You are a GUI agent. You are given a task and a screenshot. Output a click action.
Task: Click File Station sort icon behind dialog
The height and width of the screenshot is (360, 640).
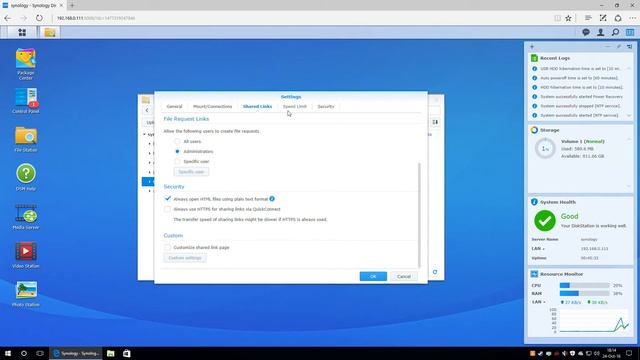point(435,122)
